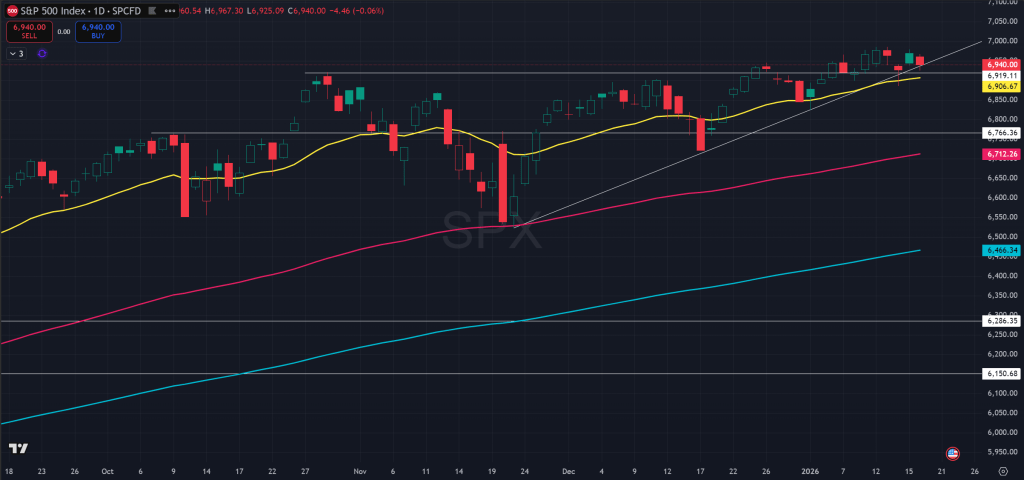Click the 6,919.11 horizontal line price label
1024x480 pixels.
[1001, 75]
